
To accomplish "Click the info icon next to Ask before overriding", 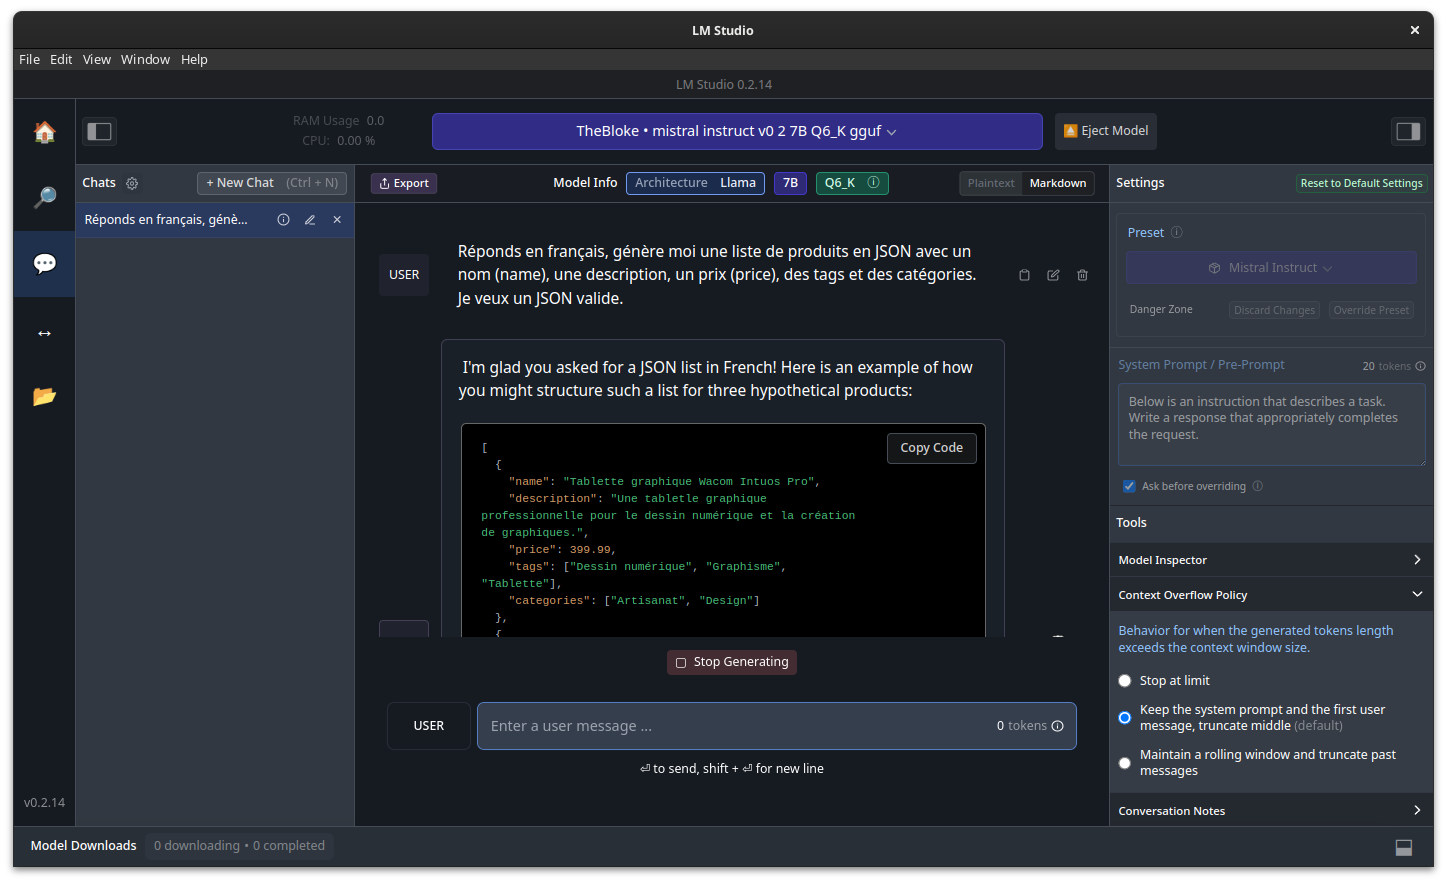I will pyautogui.click(x=1258, y=486).
